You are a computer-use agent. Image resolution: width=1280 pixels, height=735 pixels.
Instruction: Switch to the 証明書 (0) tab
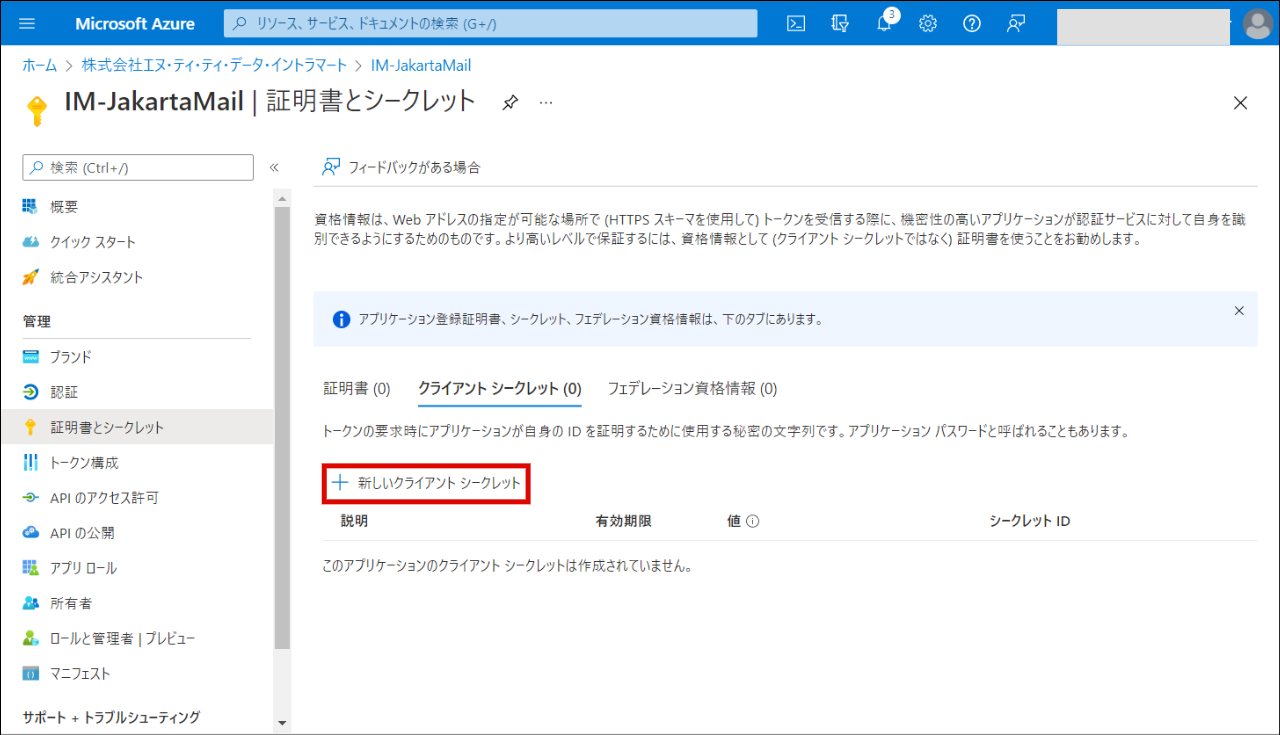point(356,388)
